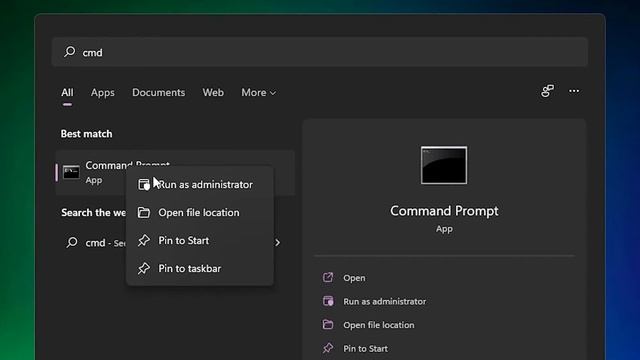Image resolution: width=640 pixels, height=360 pixels.
Task: Click the cmd search input field
Action: tap(320, 52)
